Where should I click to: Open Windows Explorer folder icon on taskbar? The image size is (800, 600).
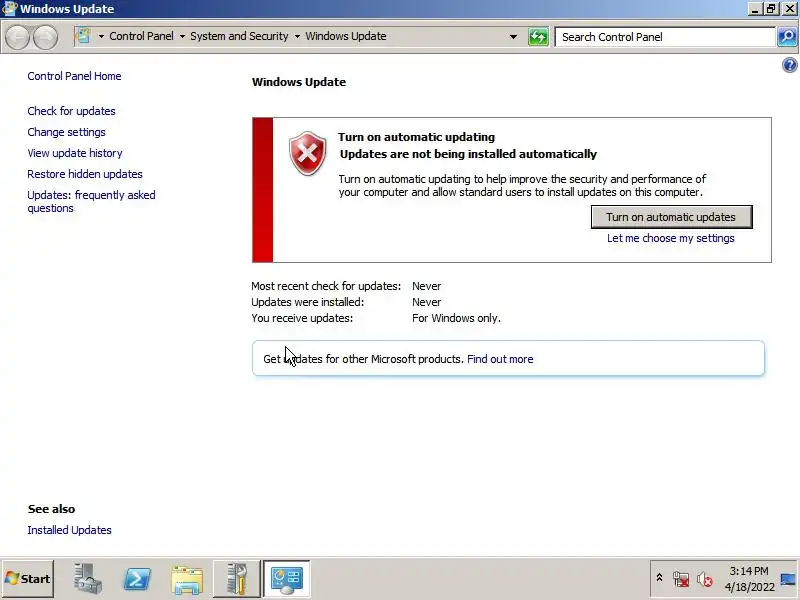pos(187,580)
